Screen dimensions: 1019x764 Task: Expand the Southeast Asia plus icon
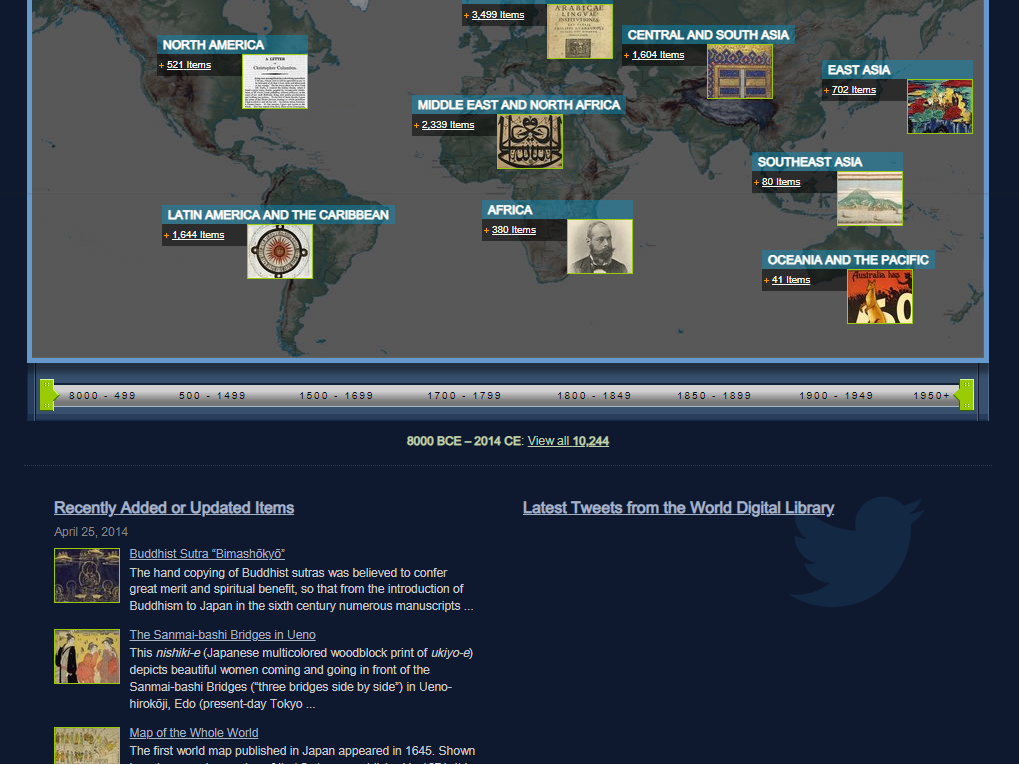point(756,183)
